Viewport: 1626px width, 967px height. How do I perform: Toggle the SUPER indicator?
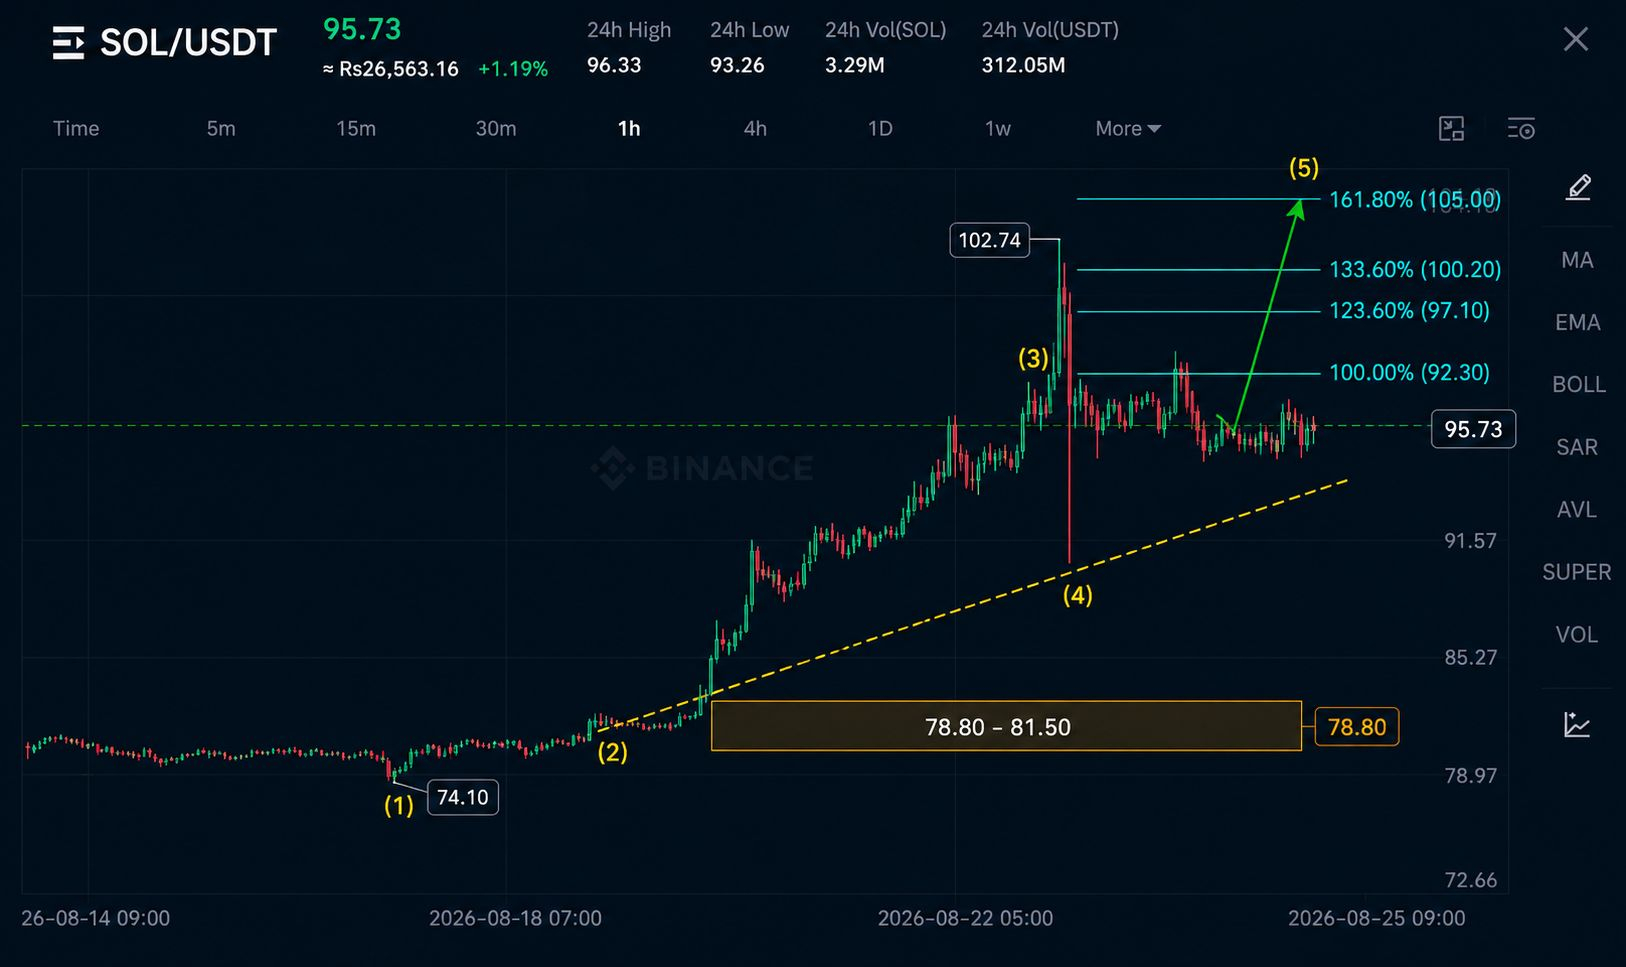(1577, 572)
